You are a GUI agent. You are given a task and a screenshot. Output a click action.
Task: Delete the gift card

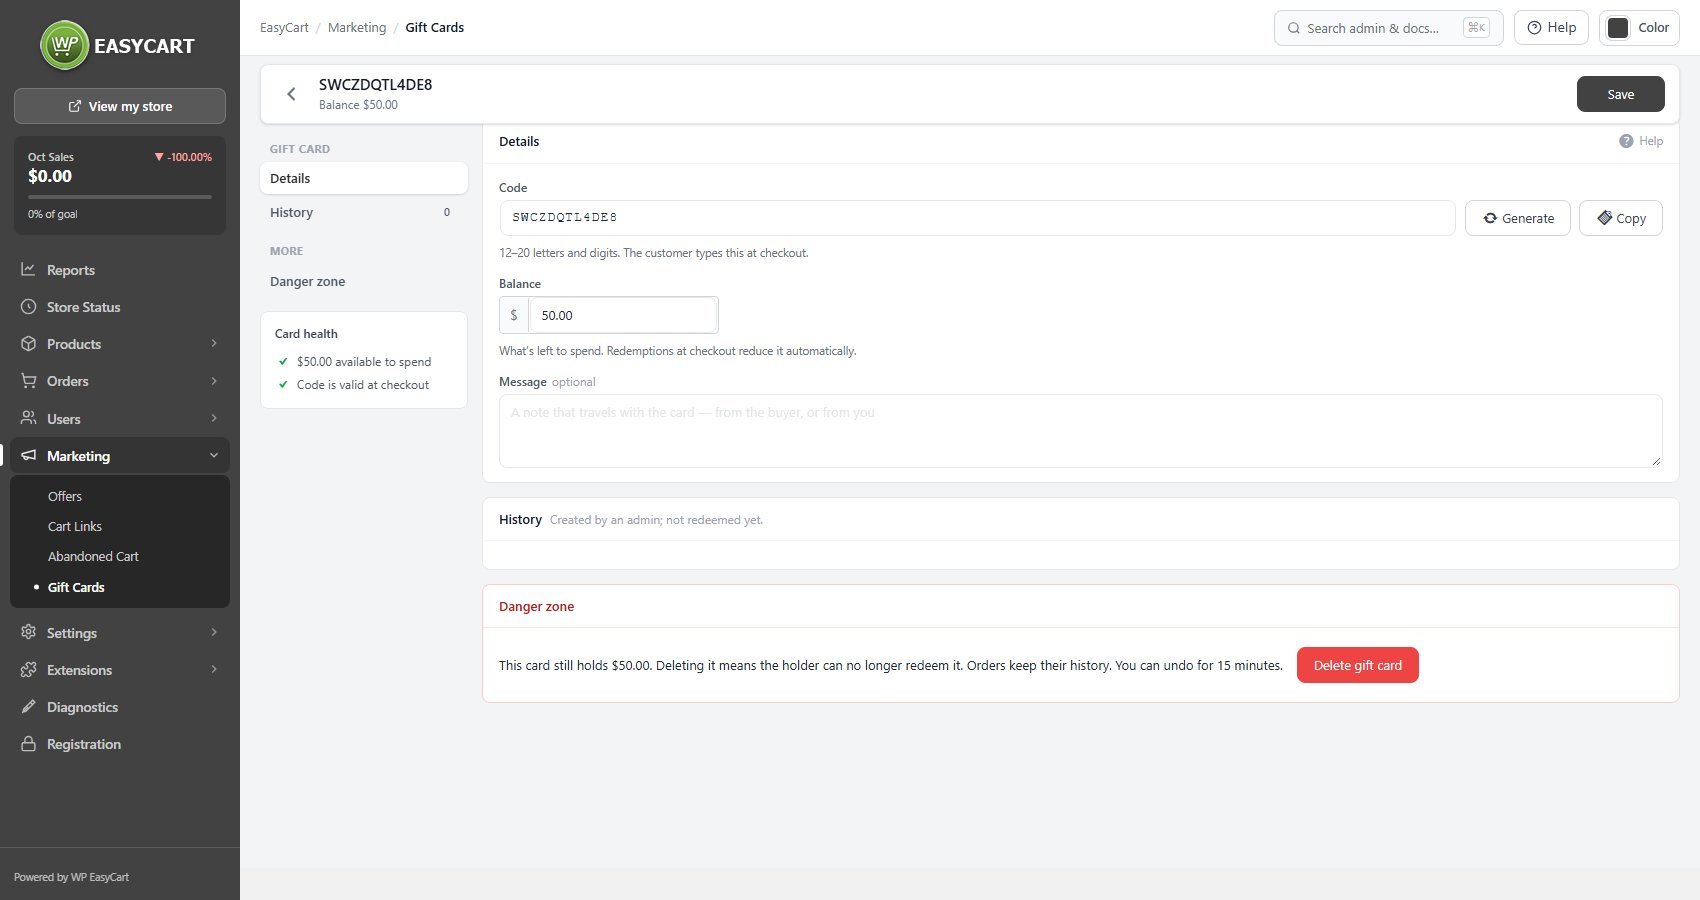point(1358,665)
